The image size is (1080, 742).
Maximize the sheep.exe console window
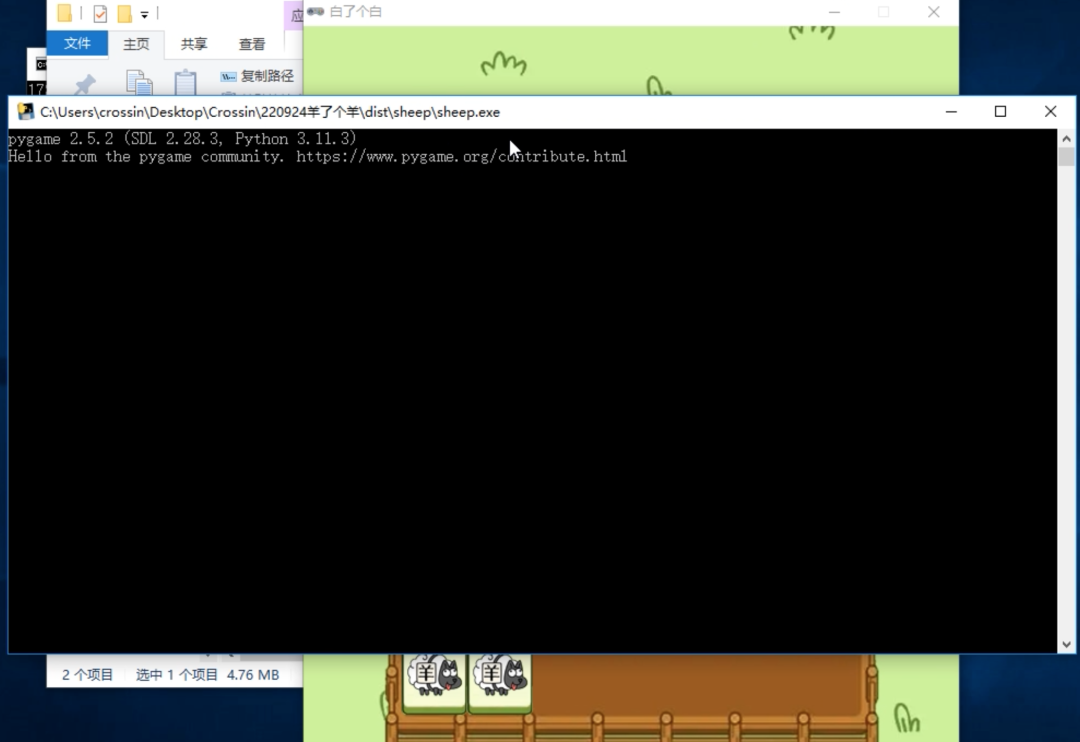point(1001,112)
